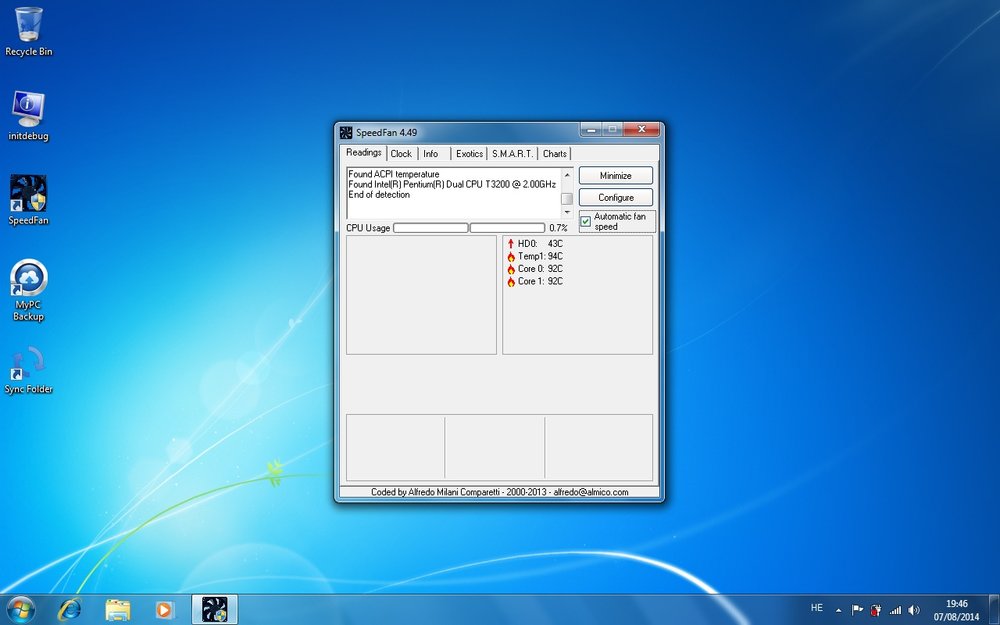Switch to the Clock tab
The height and width of the screenshot is (625, 1000).
click(401, 154)
